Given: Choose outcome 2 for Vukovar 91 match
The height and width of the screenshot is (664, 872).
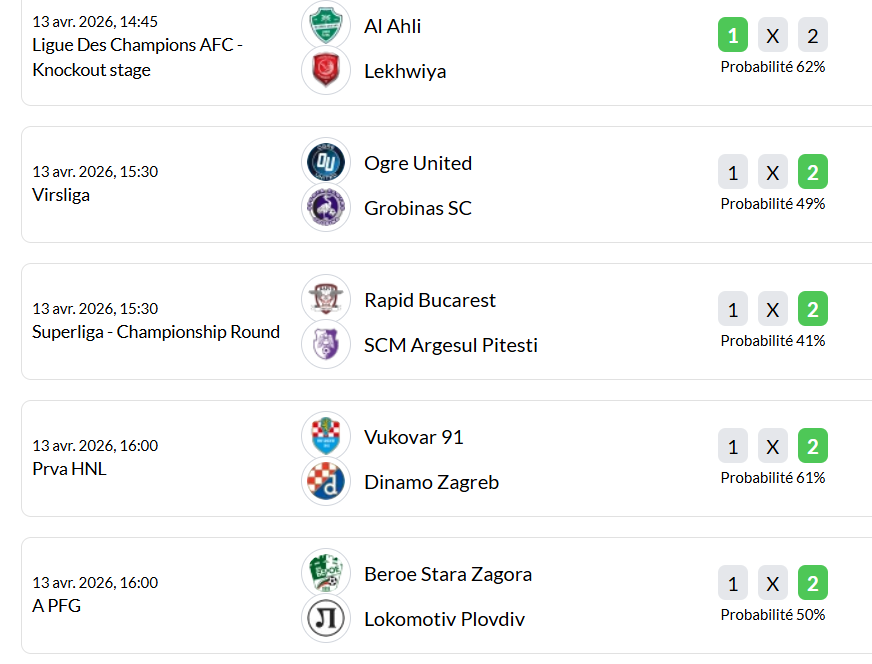Looking at the screenshot, I should coord(813,447).
